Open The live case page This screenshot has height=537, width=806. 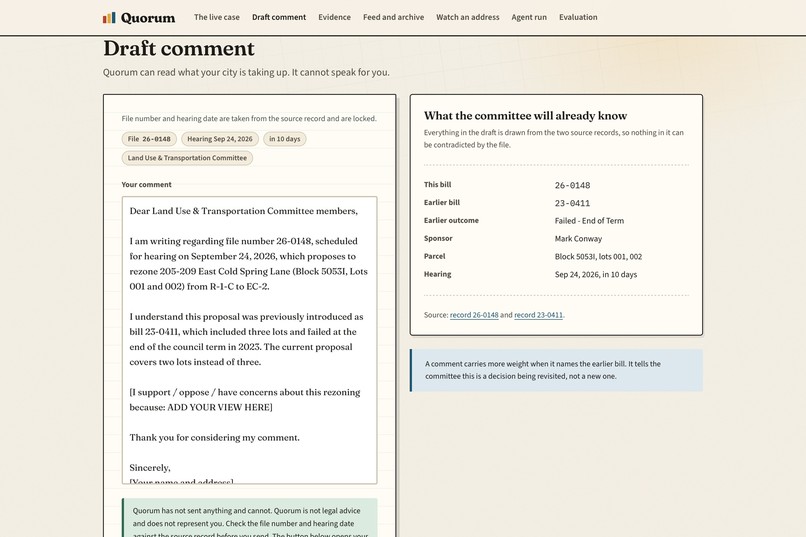(x=216, y=17)
